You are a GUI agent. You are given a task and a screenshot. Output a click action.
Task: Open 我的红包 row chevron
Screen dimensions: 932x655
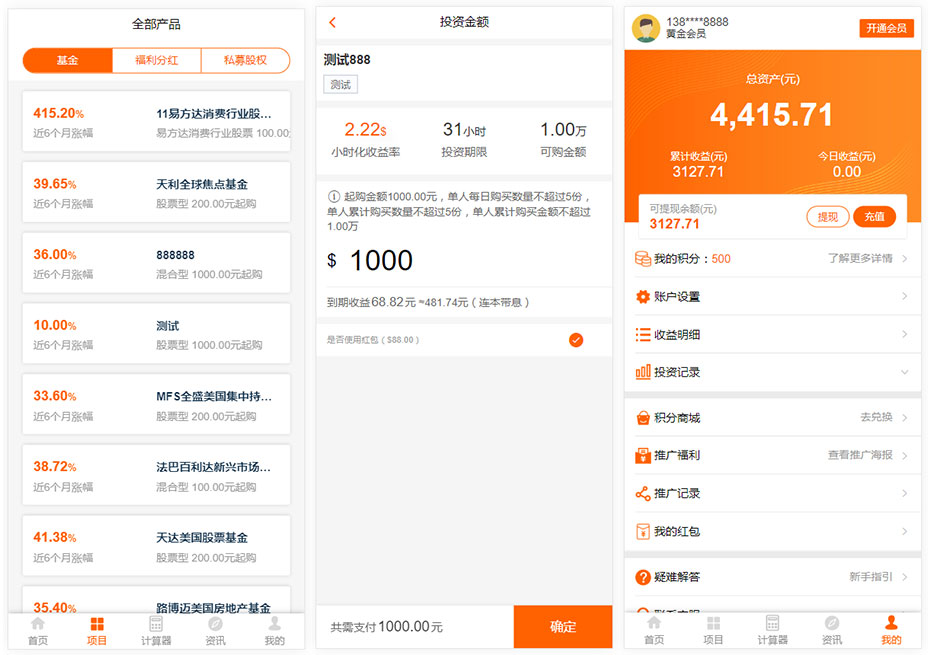click(905, 531)
